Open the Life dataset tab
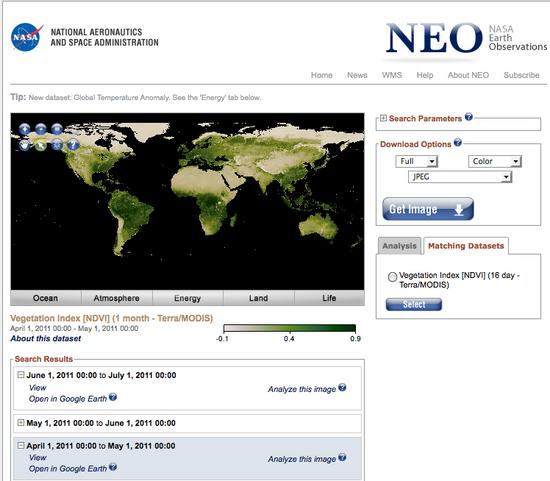The image size is (550, 481). coord(329,298)
